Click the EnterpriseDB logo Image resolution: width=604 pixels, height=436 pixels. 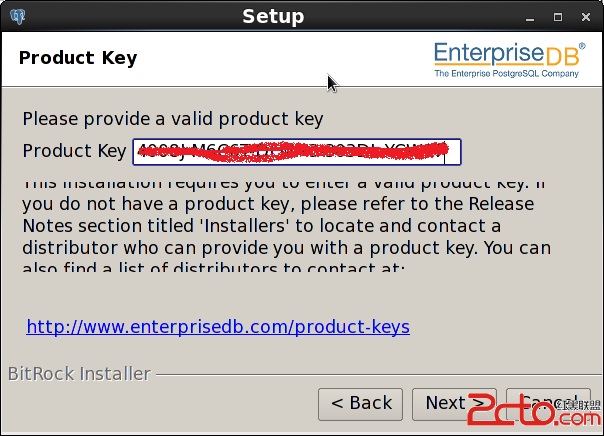pyautogui.click(x=510, y=60)
